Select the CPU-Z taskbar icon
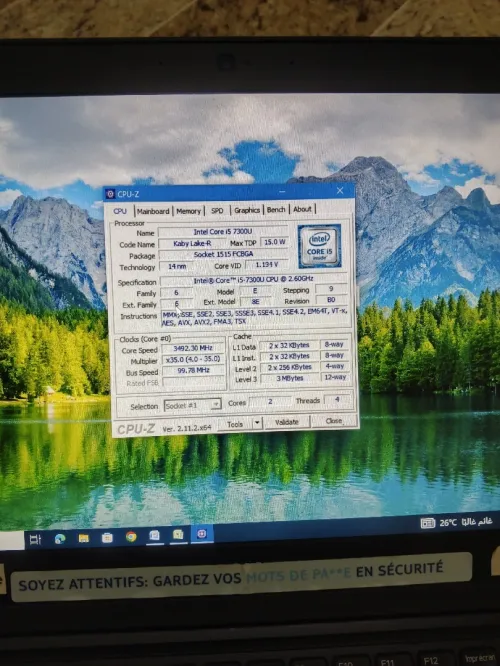This screenshot has width=500, height=666. (x=202, y=533)
